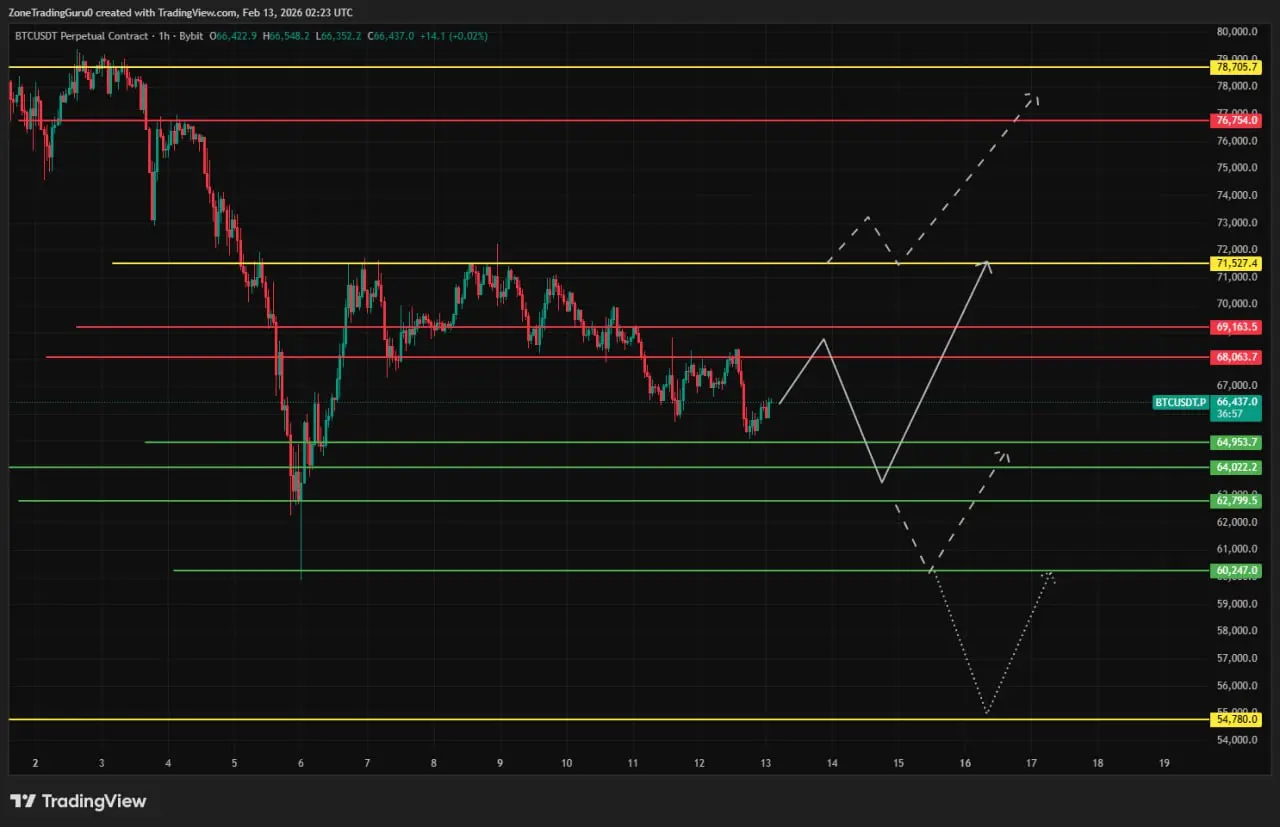Click the 54,000.0 price scale tick

pos(1236,740)
